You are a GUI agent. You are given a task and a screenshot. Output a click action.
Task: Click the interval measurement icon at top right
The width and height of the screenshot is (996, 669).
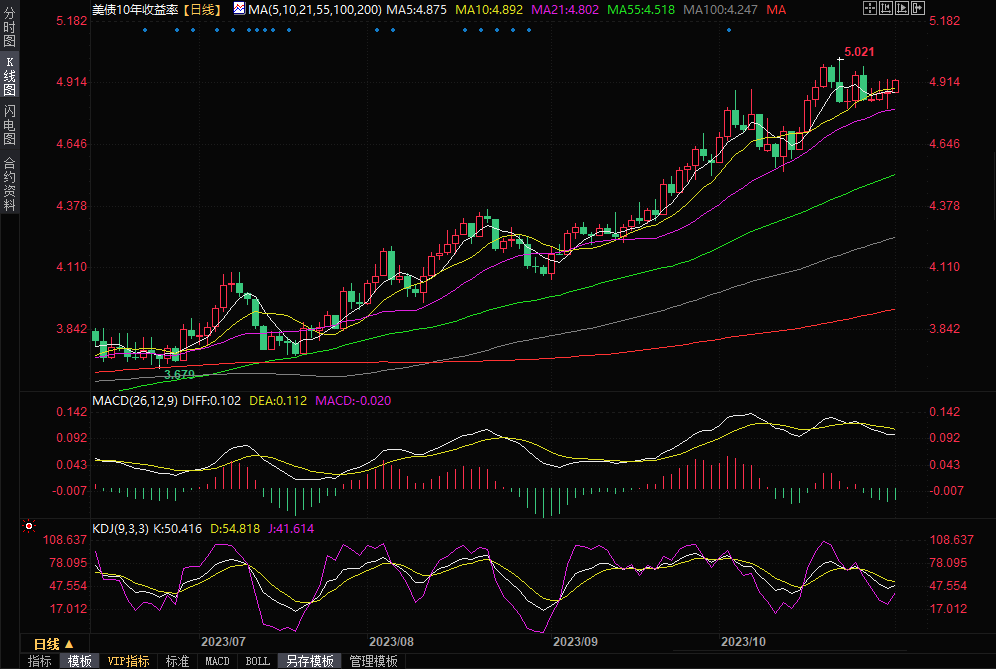[886, 8]
